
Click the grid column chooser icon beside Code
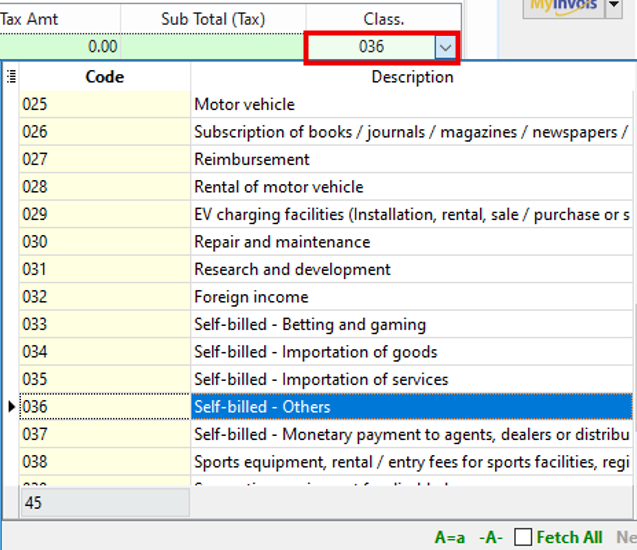11,76
